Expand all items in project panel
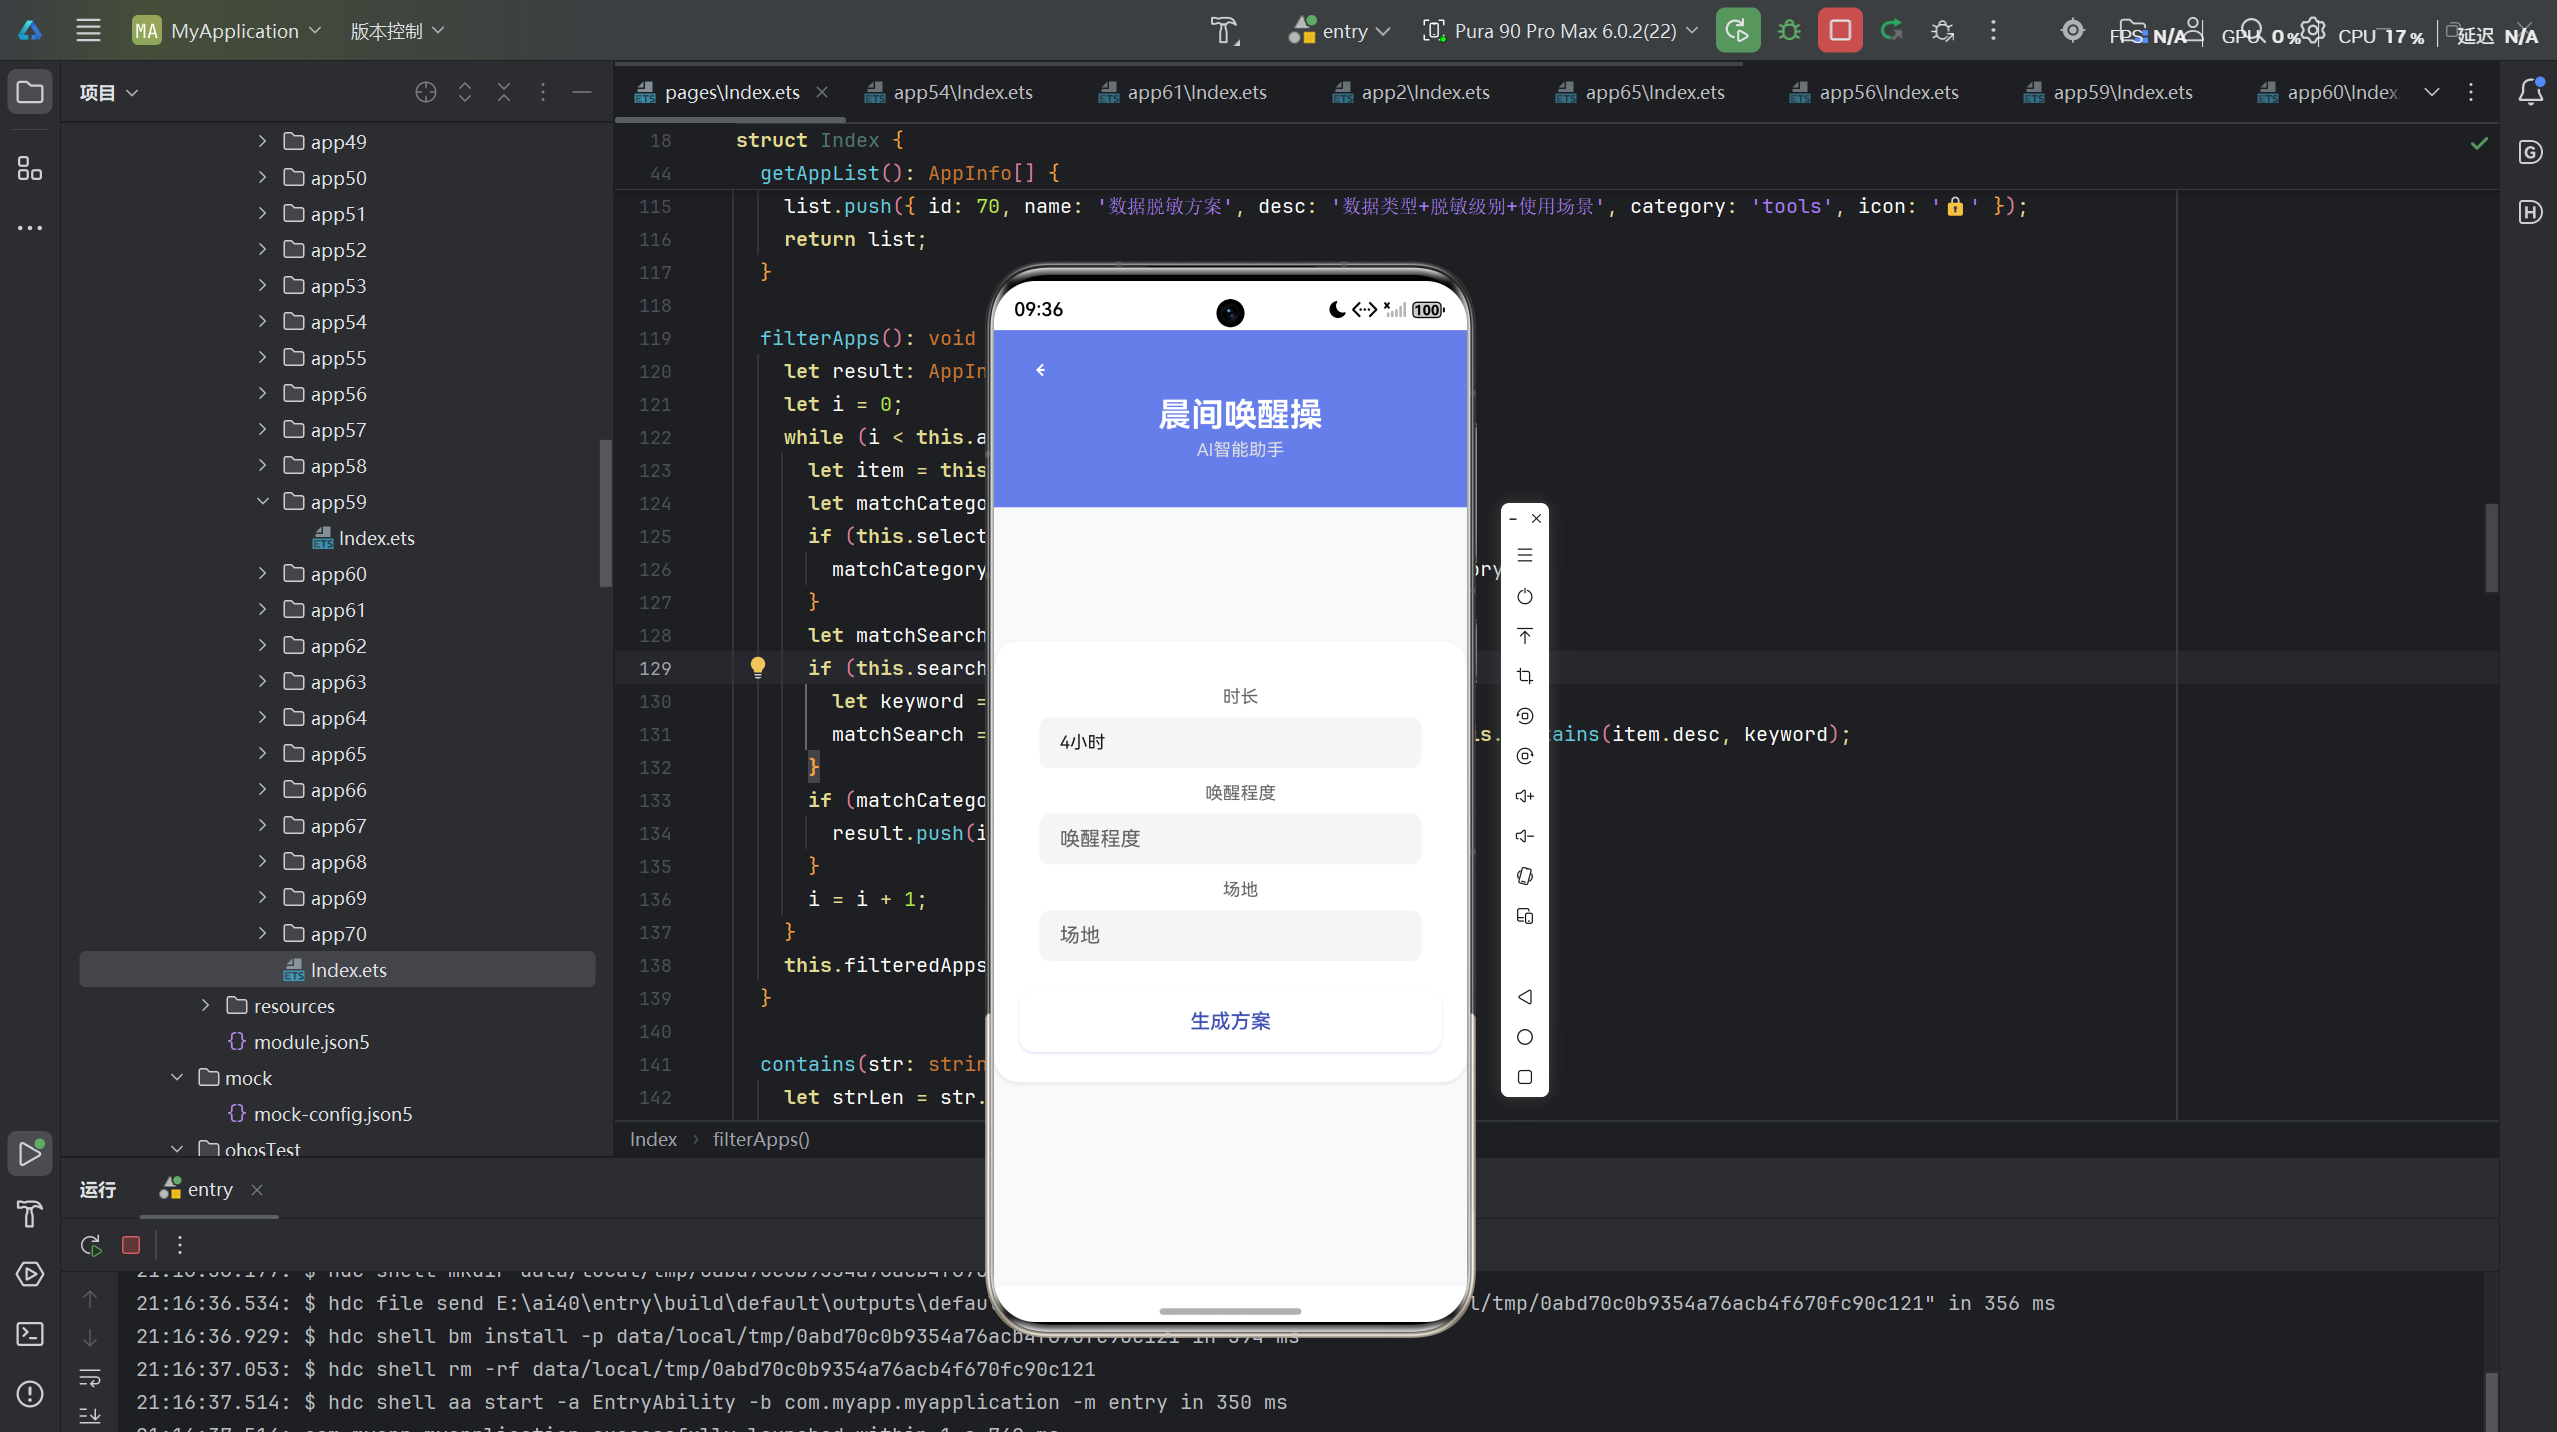The image size is (2557, 1432). click(465, 92)
